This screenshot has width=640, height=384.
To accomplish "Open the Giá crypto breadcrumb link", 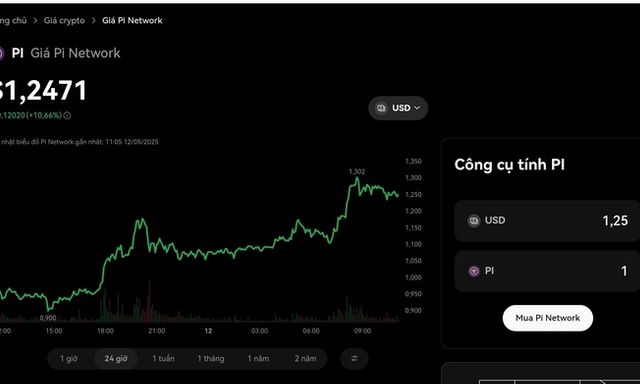I will click(64, 20).
